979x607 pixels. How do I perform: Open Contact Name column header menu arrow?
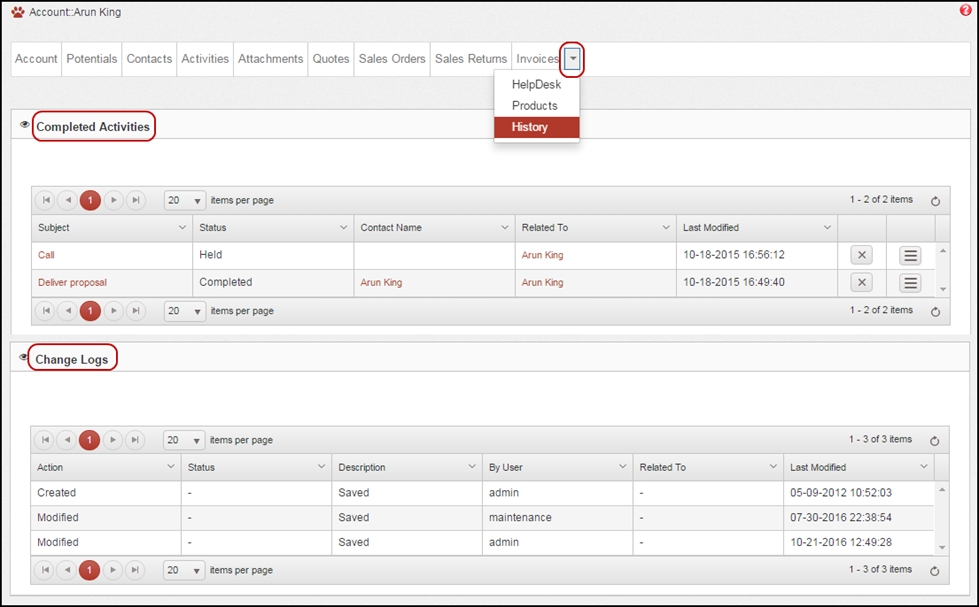504,227
